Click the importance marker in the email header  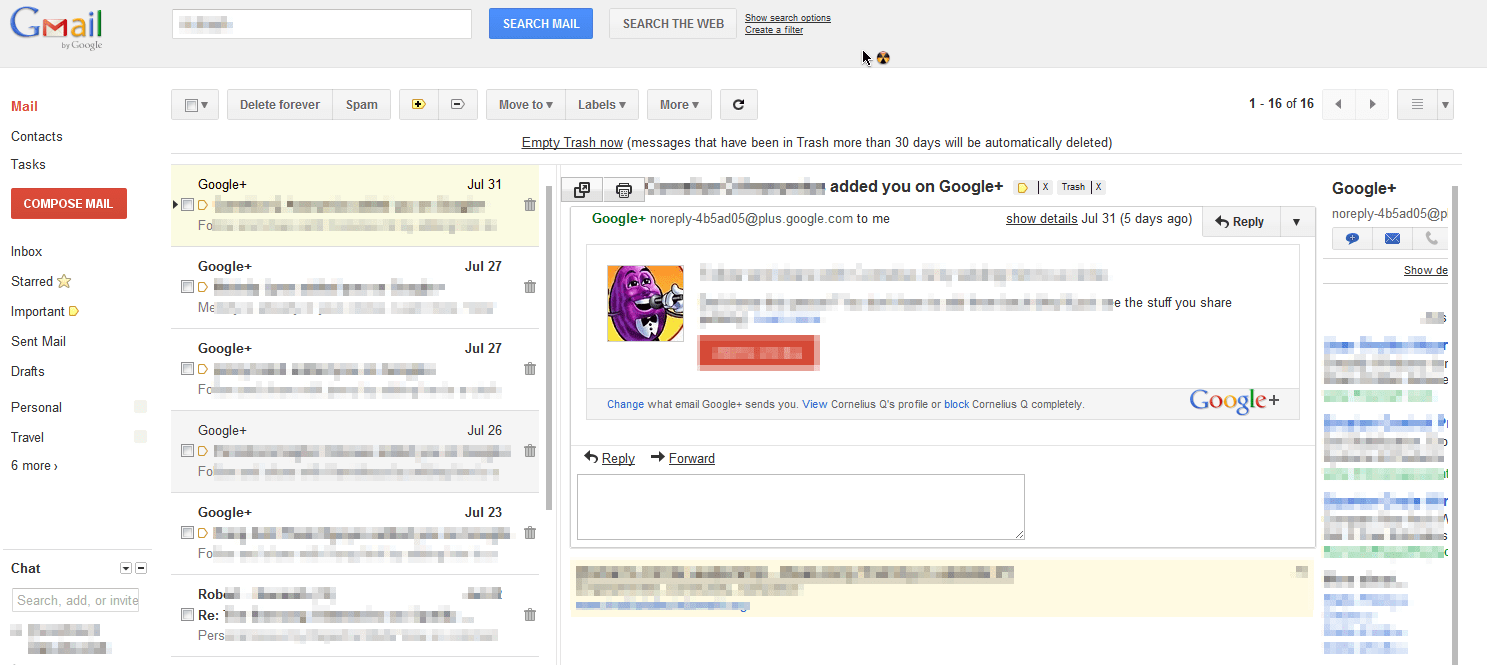tap(1023, 188)
